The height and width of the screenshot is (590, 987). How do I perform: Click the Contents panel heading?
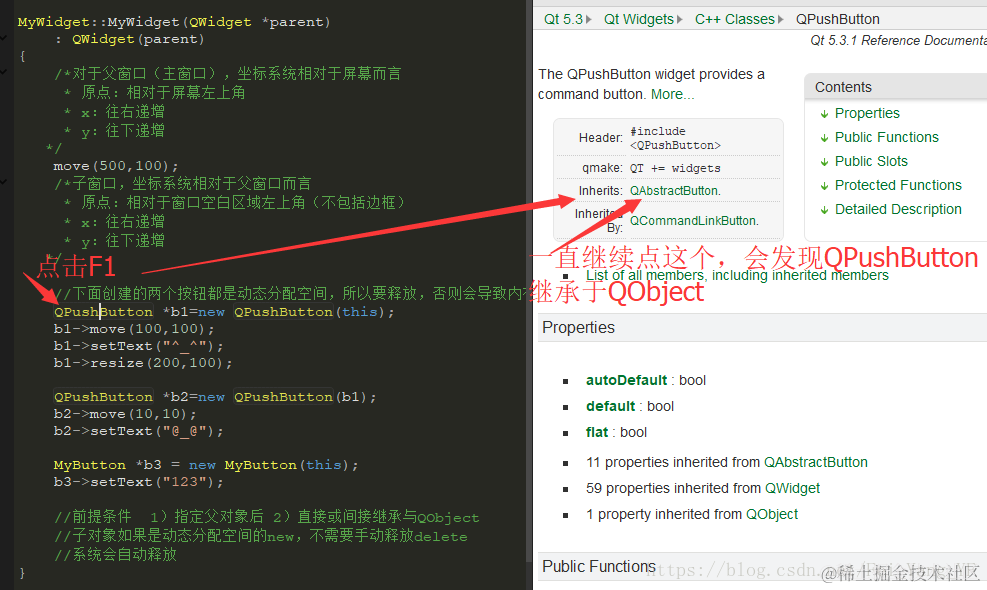pyautogui.click(x=843, y=87)
